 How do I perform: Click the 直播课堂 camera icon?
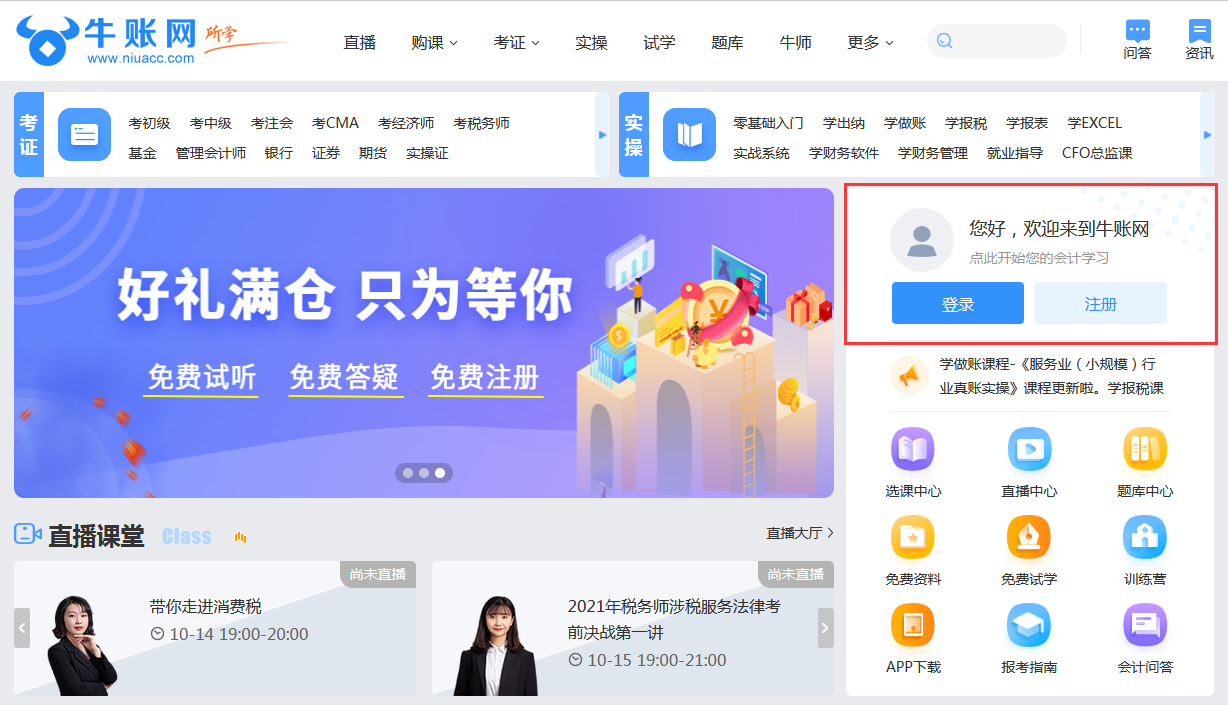(28, 534)
